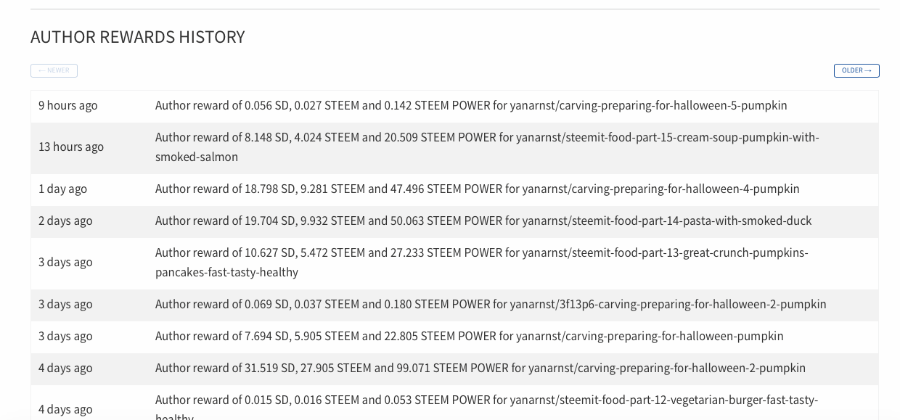The height and width of the screenshot is (420, 900).
Task: Click the "9 hours ago" timestamp
Action: [68, 105]
